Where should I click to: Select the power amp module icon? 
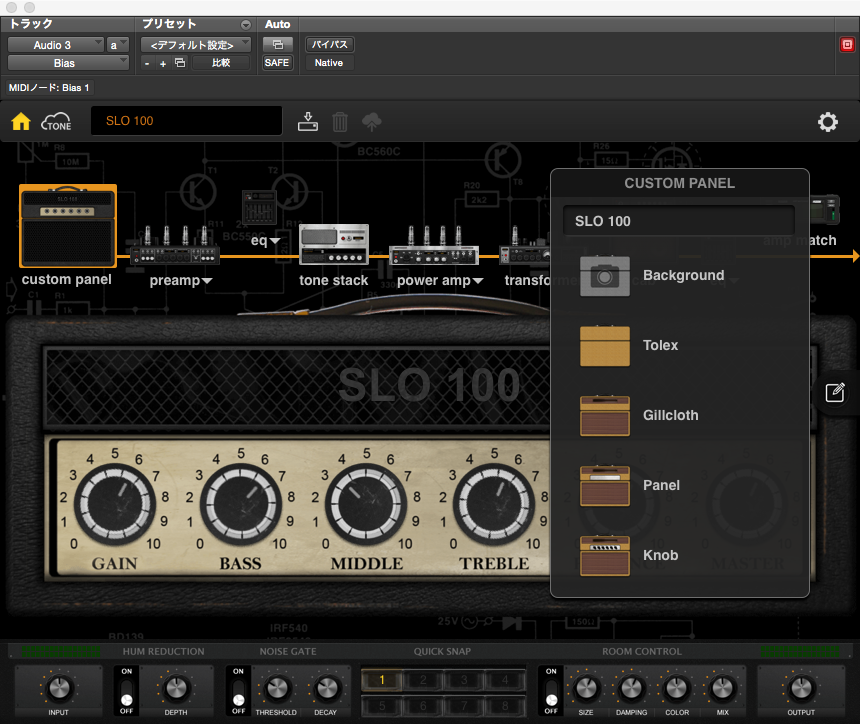434,245
